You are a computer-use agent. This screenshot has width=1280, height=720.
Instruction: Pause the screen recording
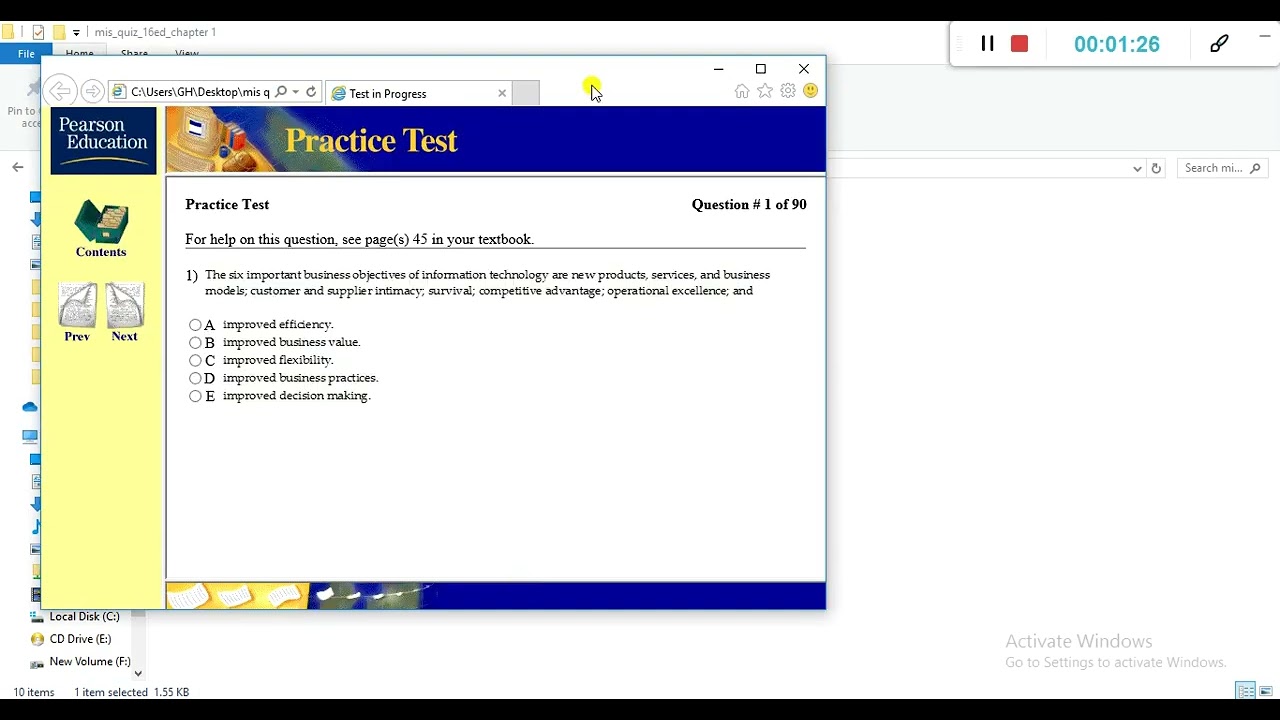(987, 44)
